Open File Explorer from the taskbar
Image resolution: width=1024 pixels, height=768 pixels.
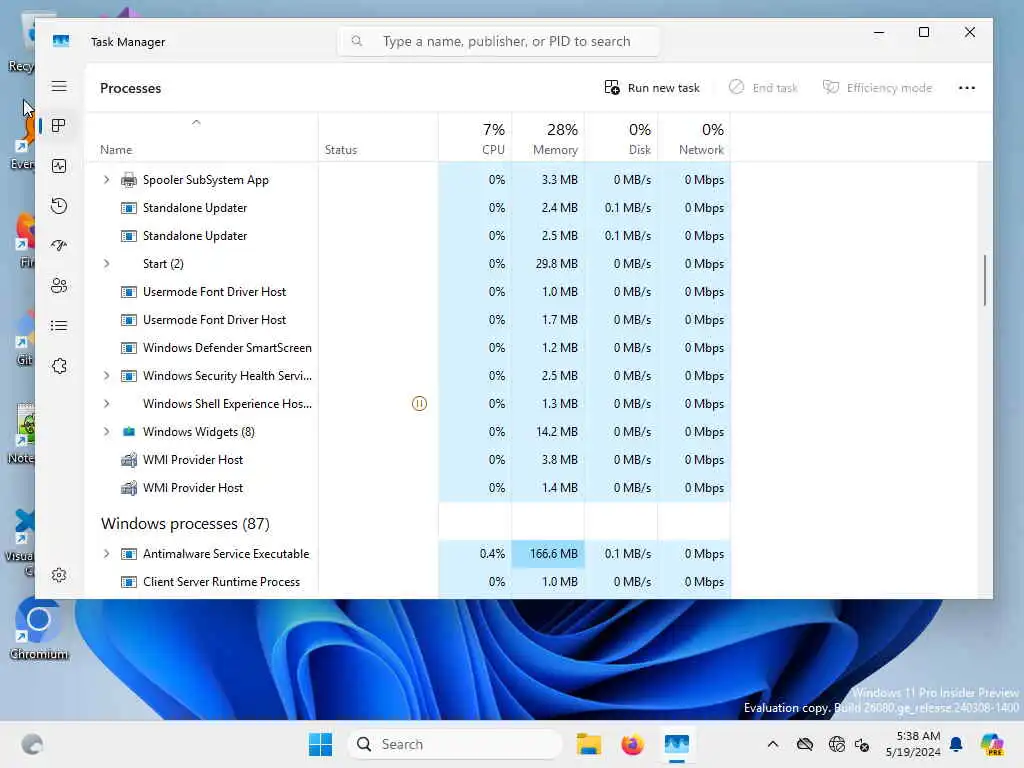point(588,744)
